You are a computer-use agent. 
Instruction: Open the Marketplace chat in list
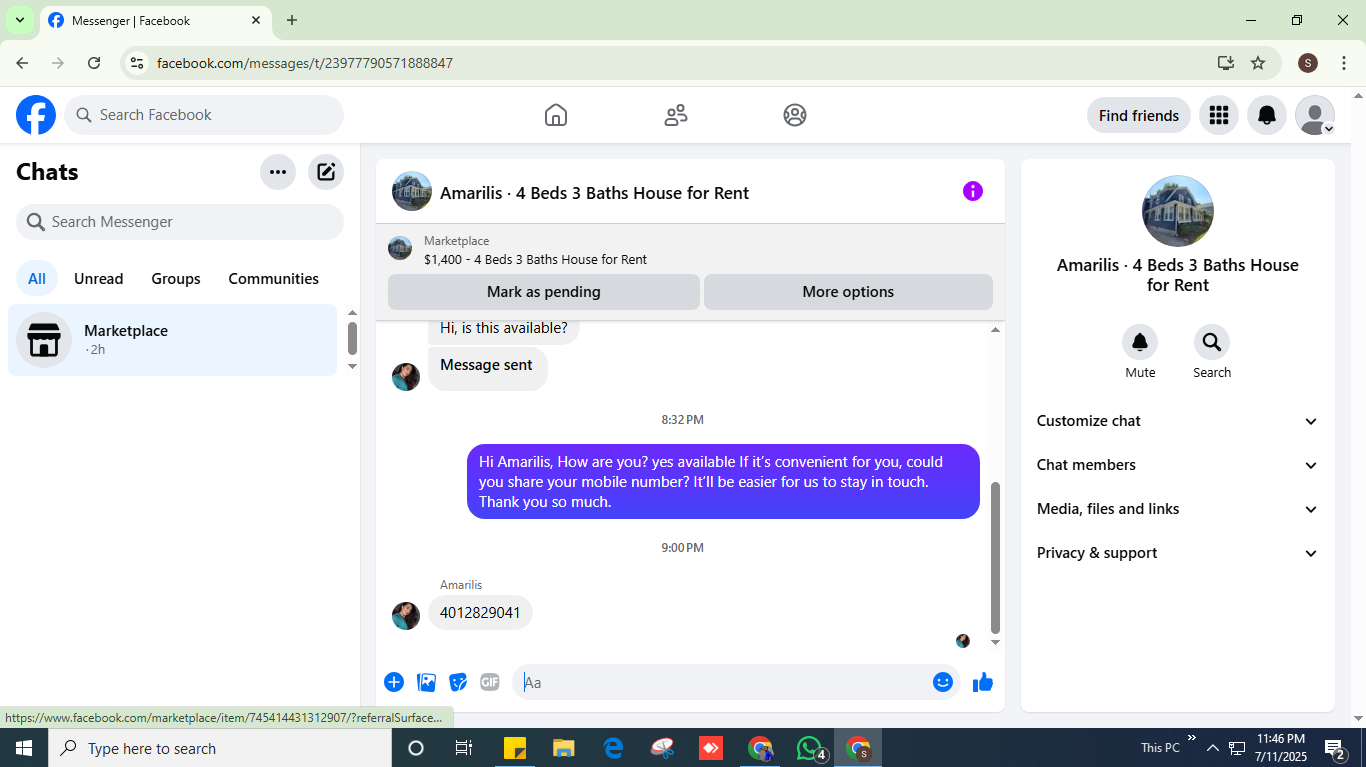click(x=173, y=340)
